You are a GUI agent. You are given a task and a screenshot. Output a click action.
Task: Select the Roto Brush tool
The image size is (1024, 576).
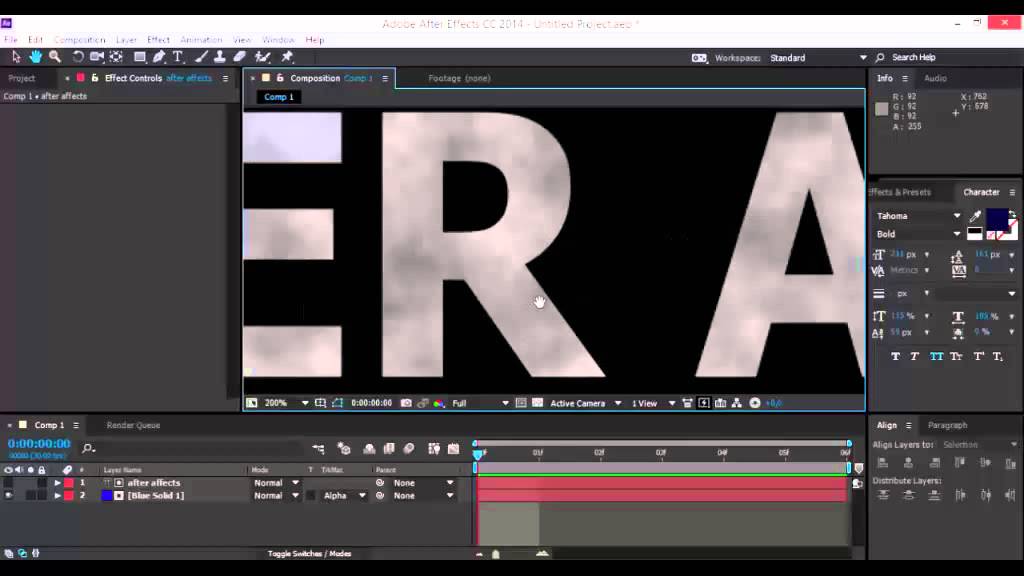tap(263, 57)
